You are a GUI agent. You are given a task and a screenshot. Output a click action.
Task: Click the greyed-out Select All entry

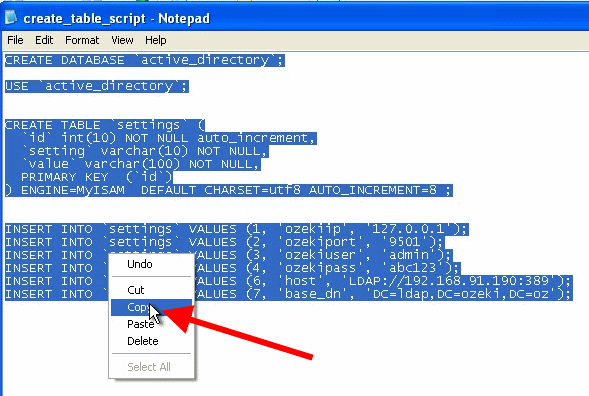tap(151, 367)
